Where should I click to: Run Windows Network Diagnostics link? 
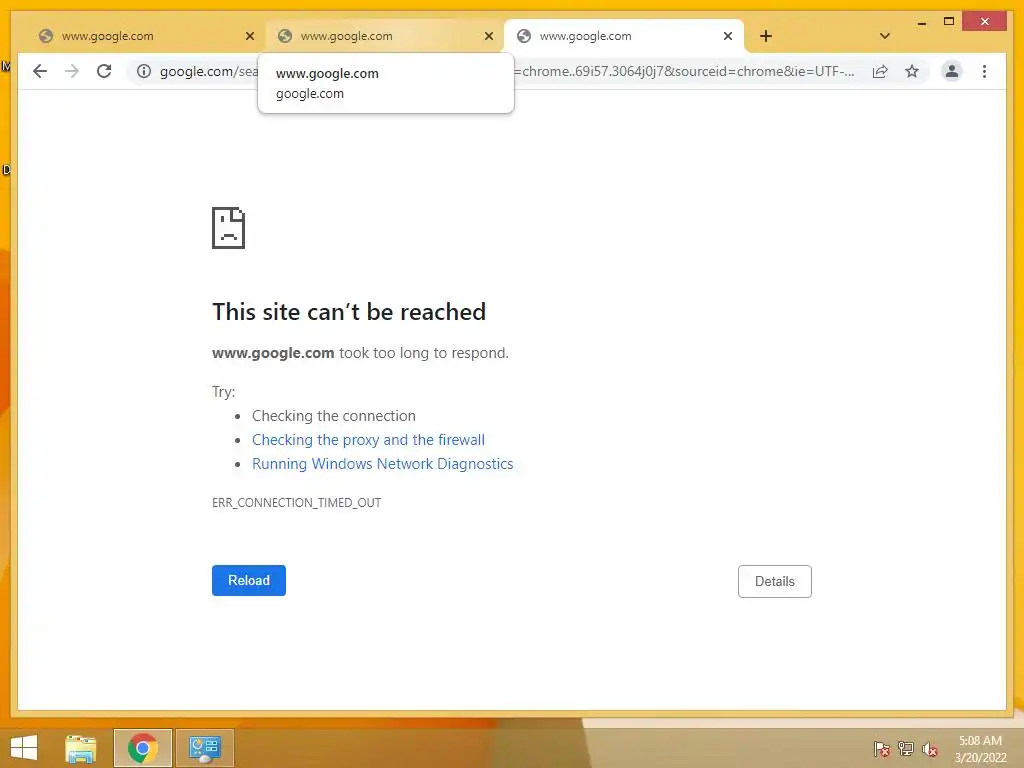coord(383,464)
